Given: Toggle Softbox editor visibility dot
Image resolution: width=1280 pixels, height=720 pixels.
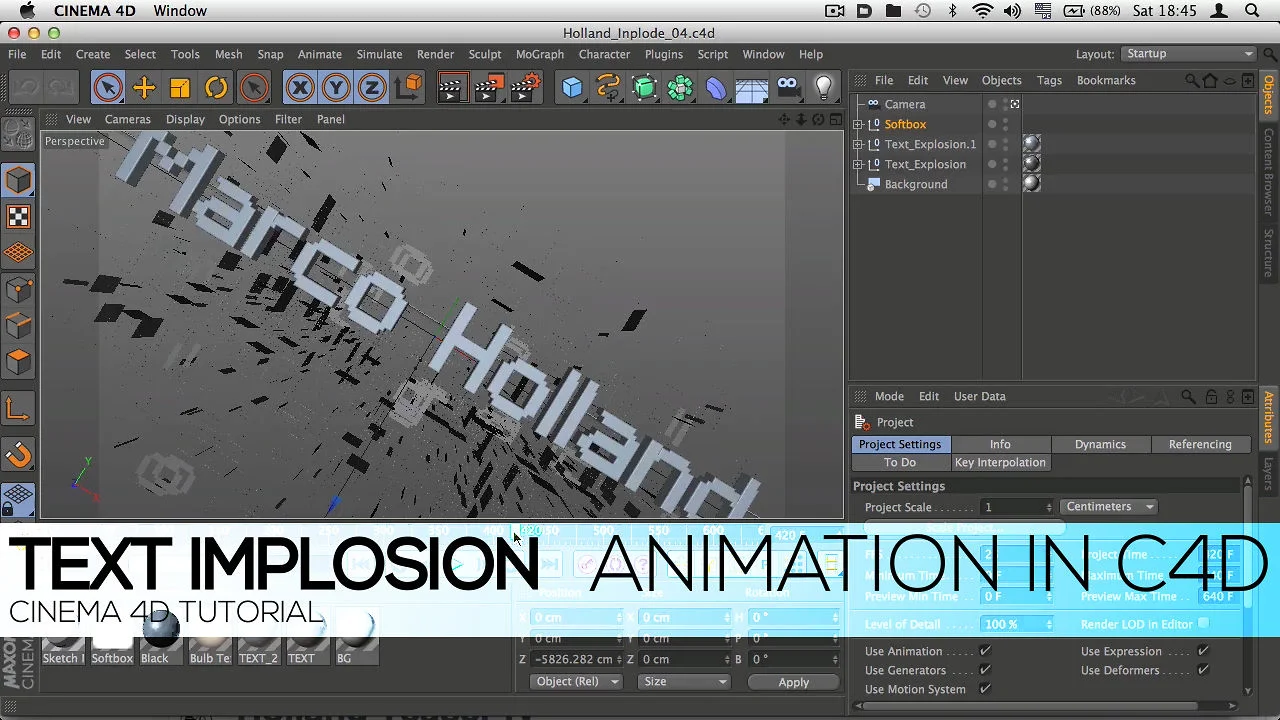Looking at the screenshot, I should (992, 122).
